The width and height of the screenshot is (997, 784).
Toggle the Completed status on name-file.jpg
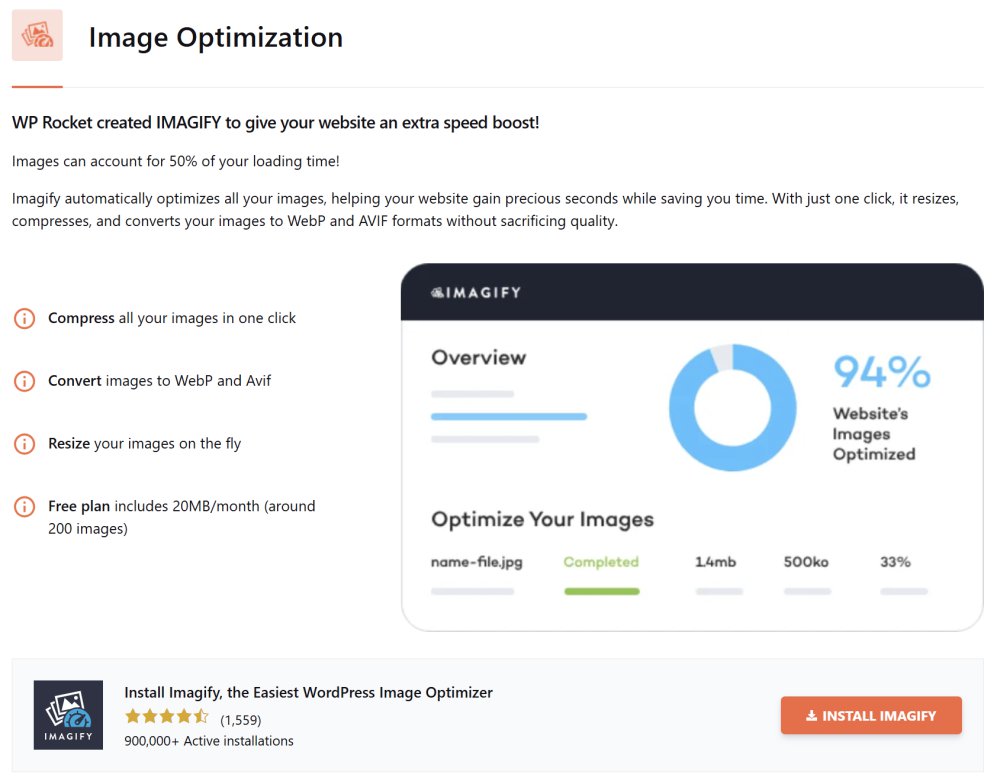point(601,562)
